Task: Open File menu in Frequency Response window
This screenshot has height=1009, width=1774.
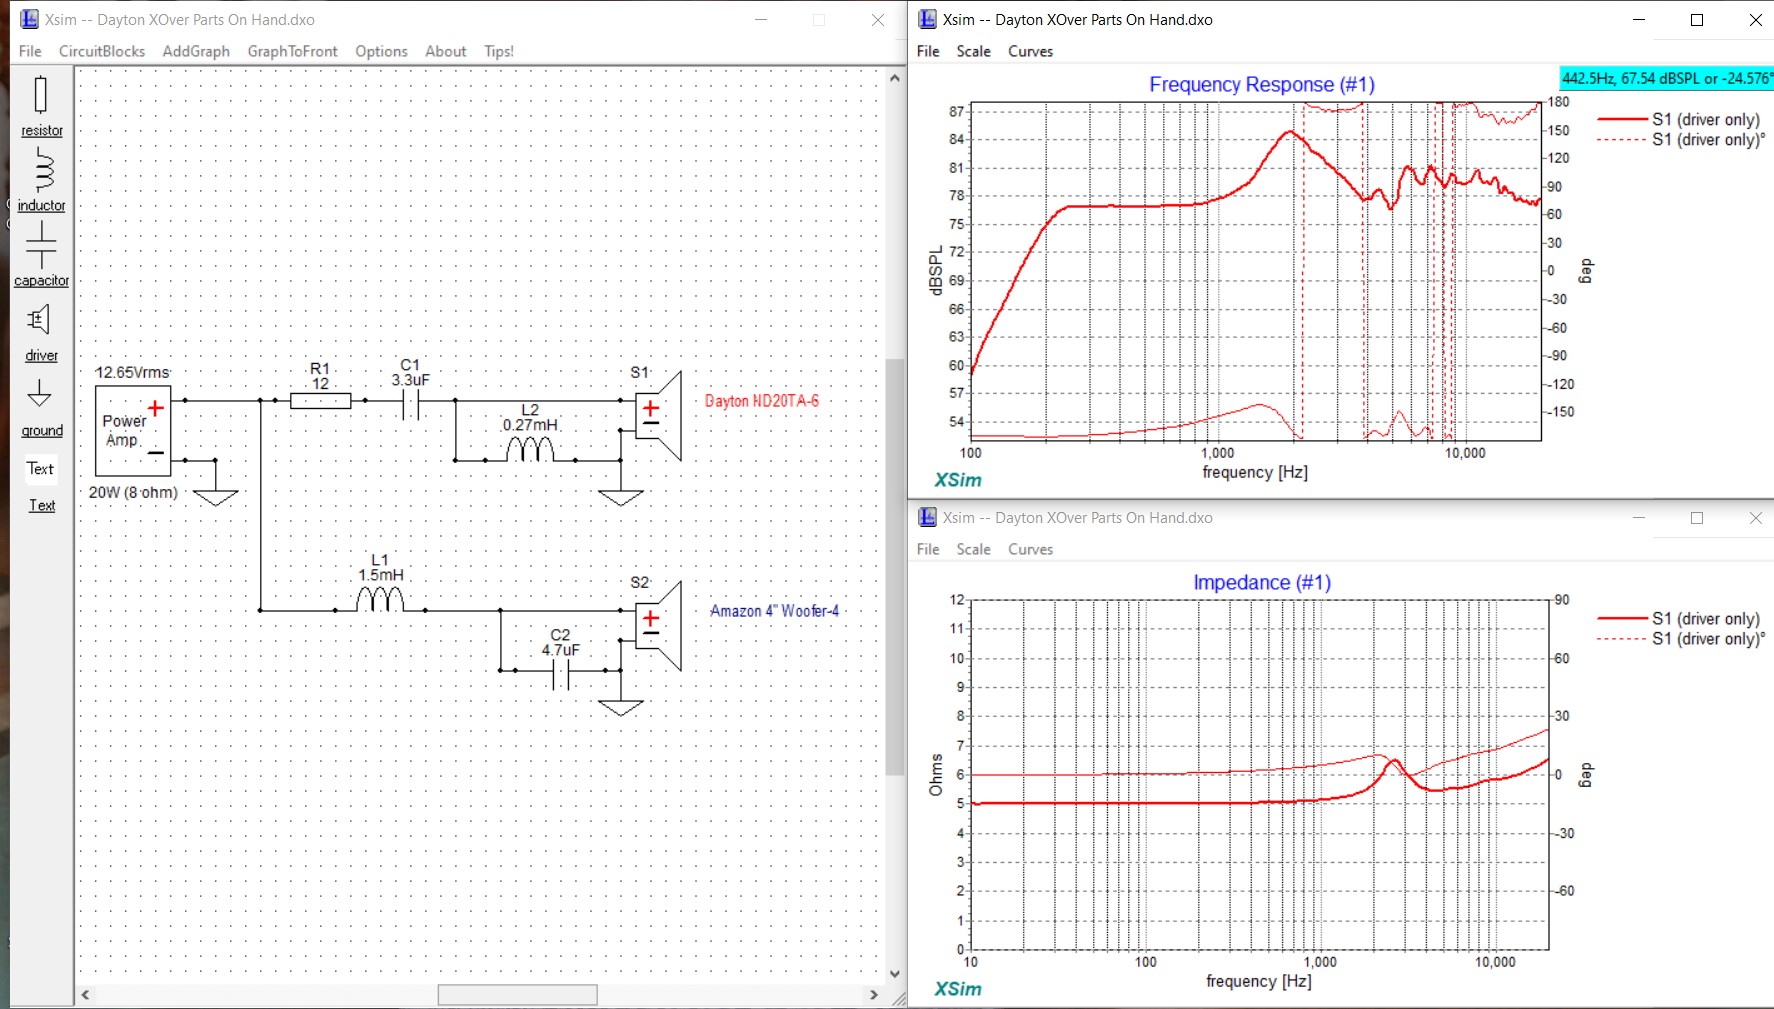Action: pyautogui.click(x=928, y=51)
